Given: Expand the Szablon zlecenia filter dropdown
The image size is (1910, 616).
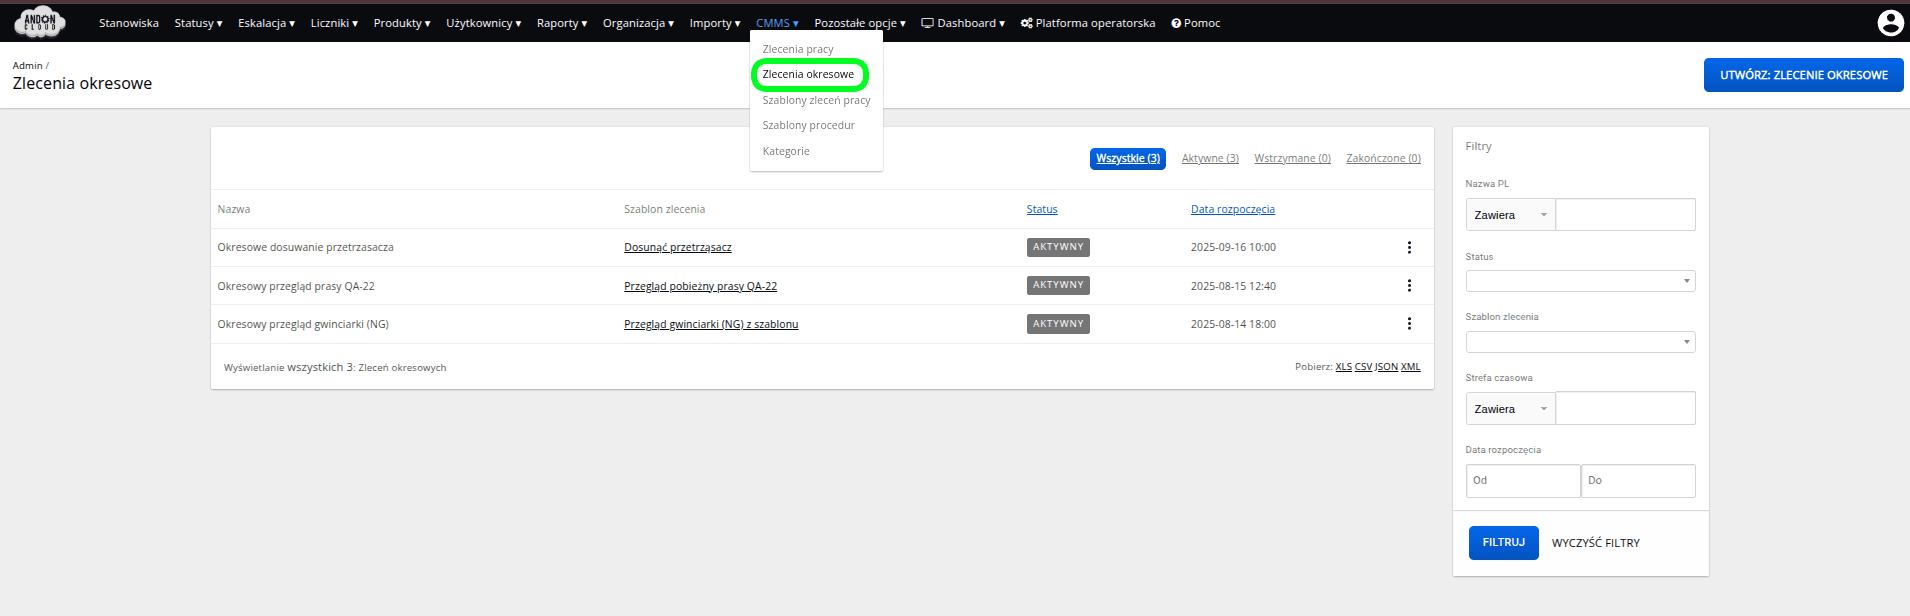Looking at the screenshot, I should (x=1580, y=342).
